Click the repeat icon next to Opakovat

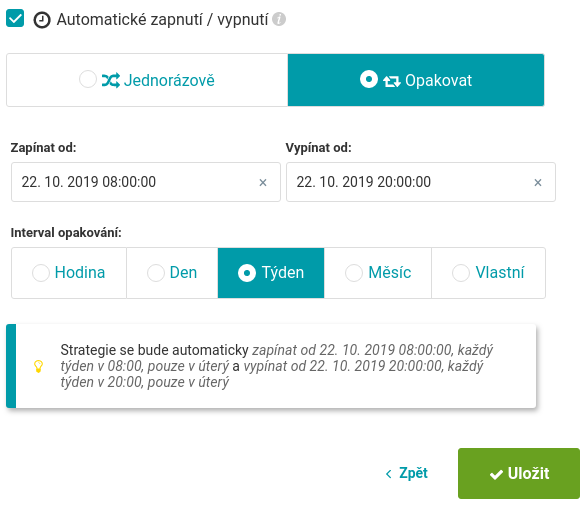click(x=392, y=81)
